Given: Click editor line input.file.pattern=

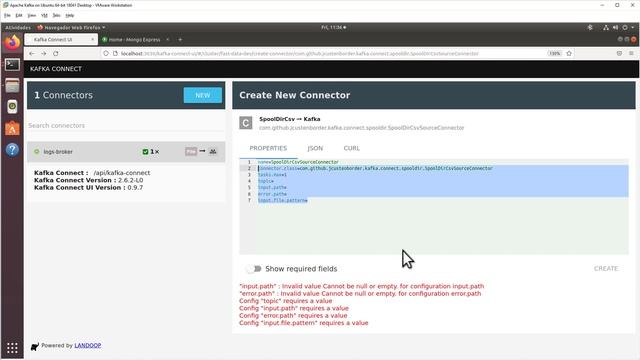Looking at the screenshot, I should (x=282, y=200).
